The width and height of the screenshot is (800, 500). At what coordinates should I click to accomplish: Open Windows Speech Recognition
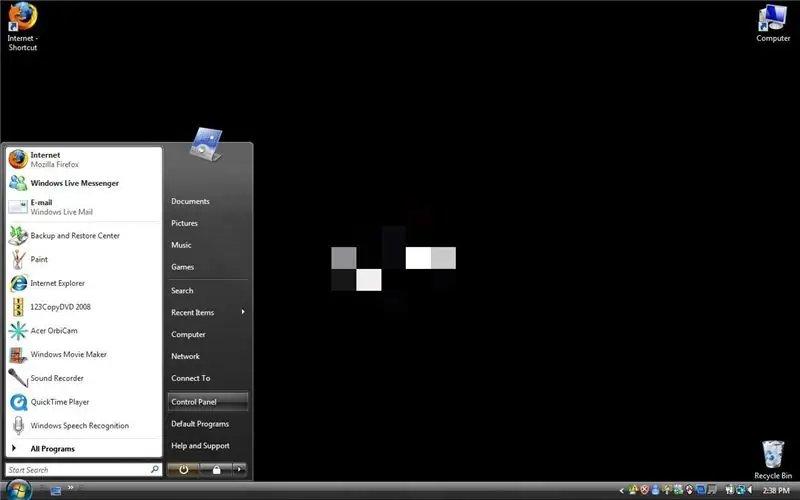(x=84, y=426)
